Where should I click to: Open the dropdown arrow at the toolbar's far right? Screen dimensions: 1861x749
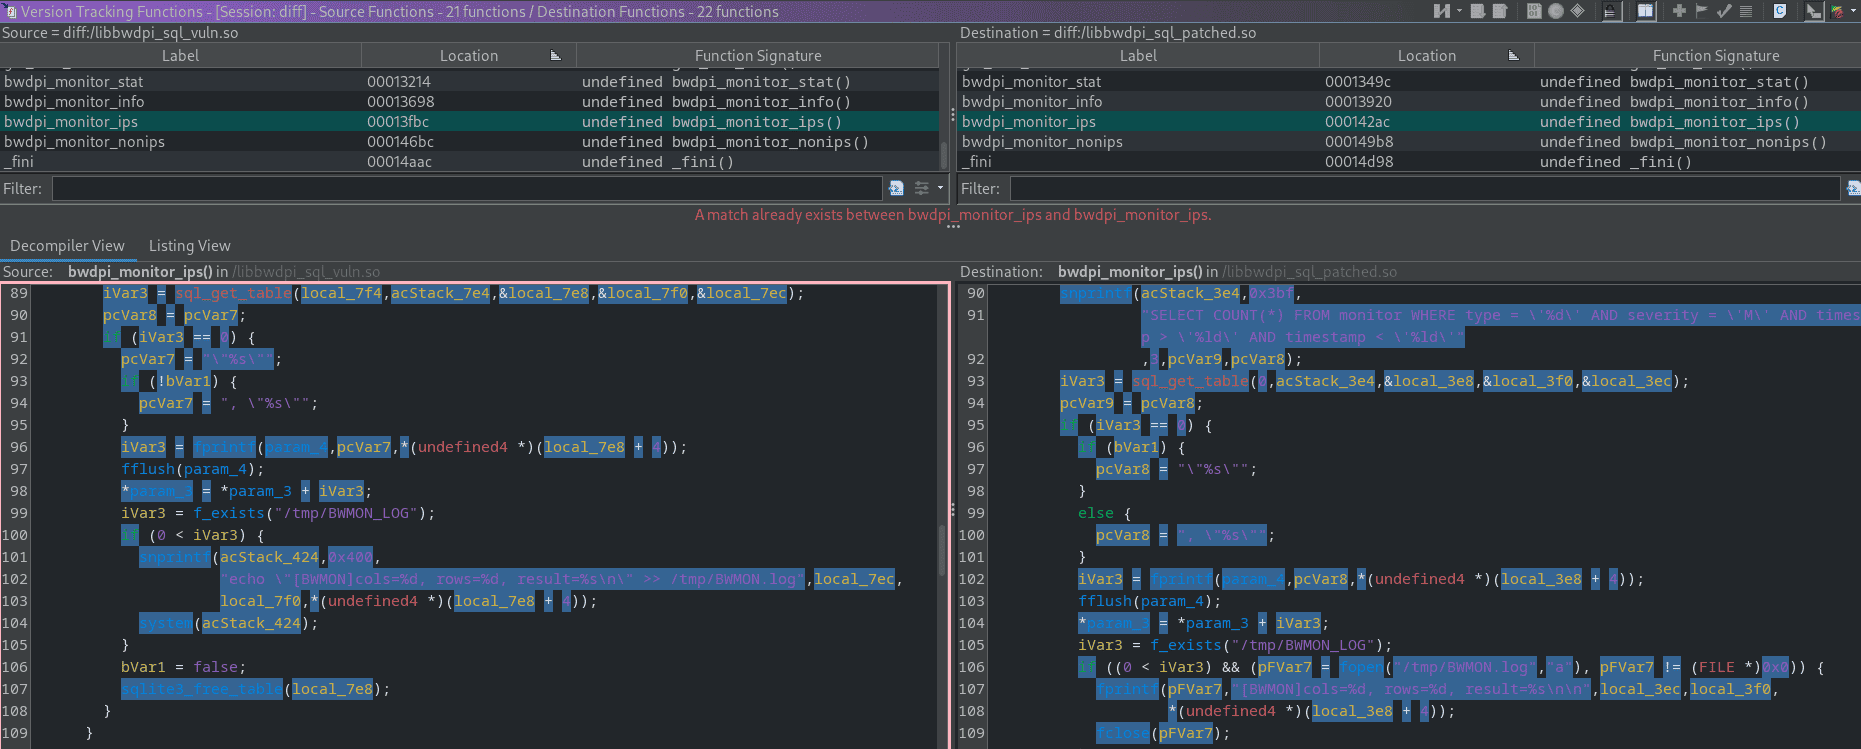[1853, 11]
